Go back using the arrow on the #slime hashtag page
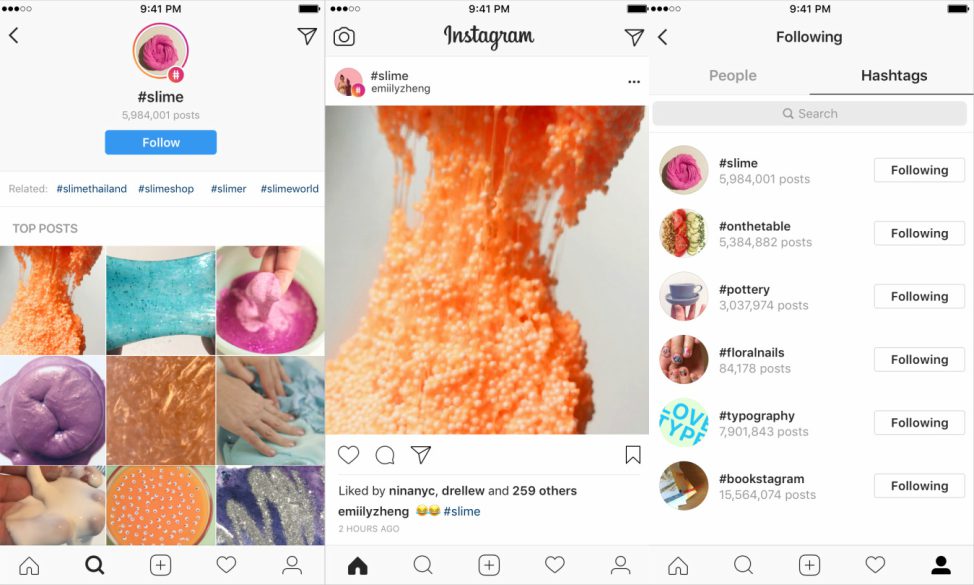This screenshot has width=974, height=585. pyautogui.click(x=14, y=35)
